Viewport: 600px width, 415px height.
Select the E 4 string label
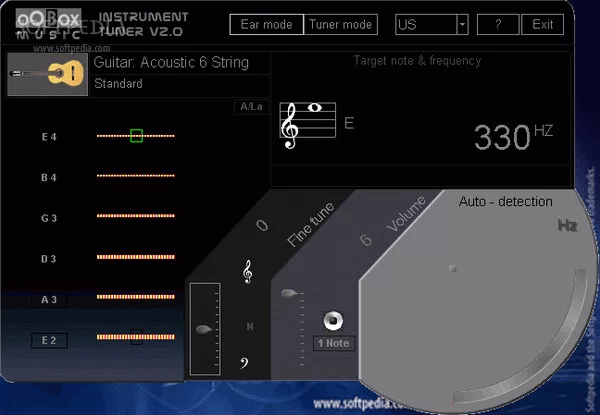click(x=49, y=137)
